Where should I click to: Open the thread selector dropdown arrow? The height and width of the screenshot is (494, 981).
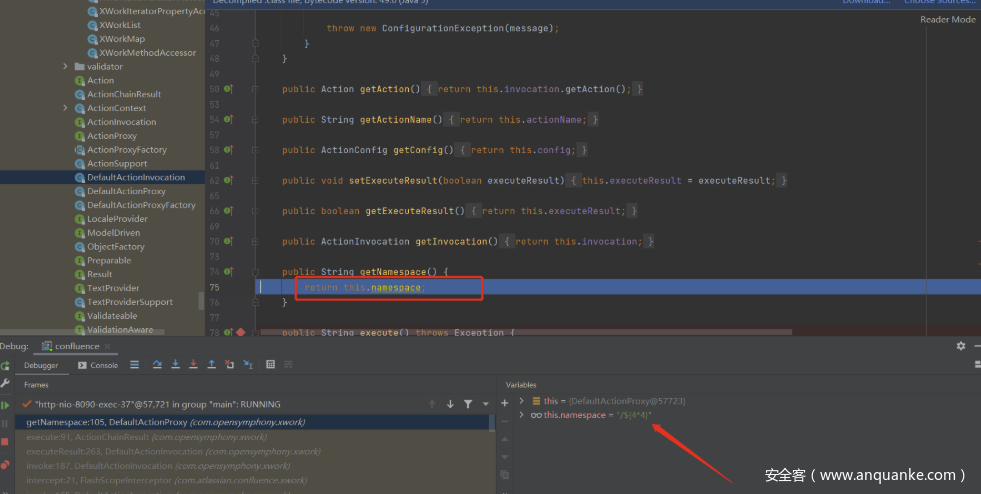point(486,404)
